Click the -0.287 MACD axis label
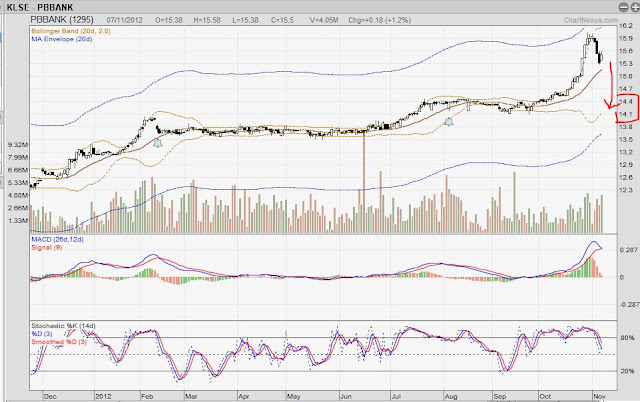The width and height of the screenshot is (640, 402). tap(629, 305)
